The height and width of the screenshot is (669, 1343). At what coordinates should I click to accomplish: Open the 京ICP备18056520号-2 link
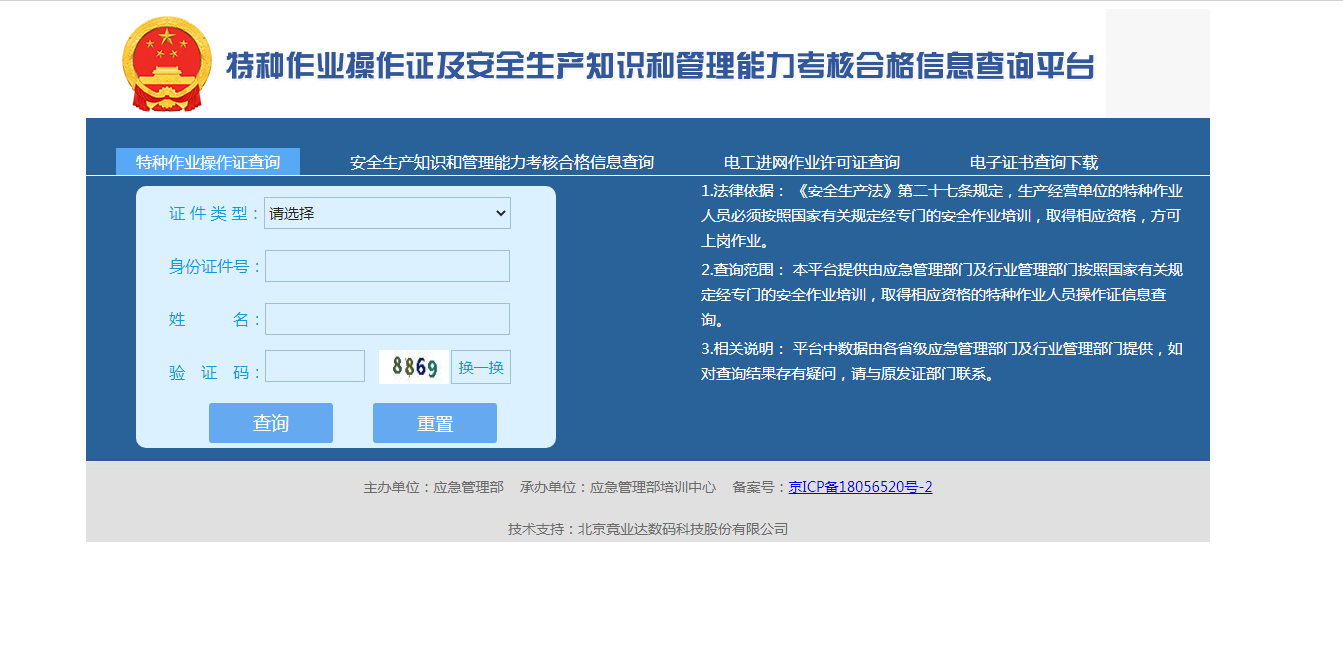860,487
